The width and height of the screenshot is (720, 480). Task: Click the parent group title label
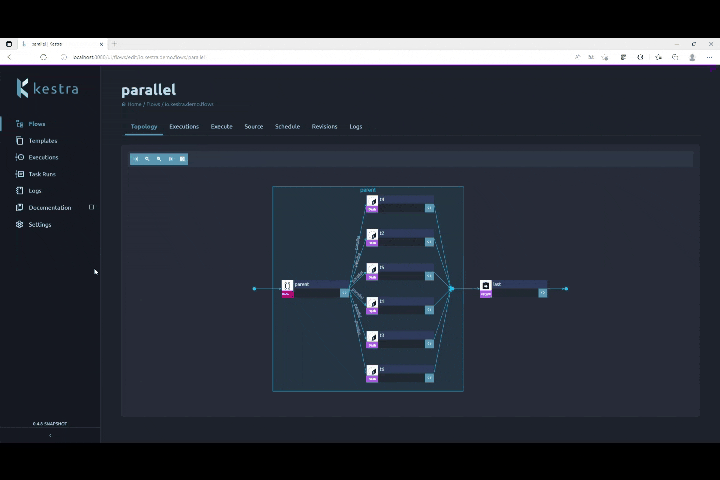367,190
